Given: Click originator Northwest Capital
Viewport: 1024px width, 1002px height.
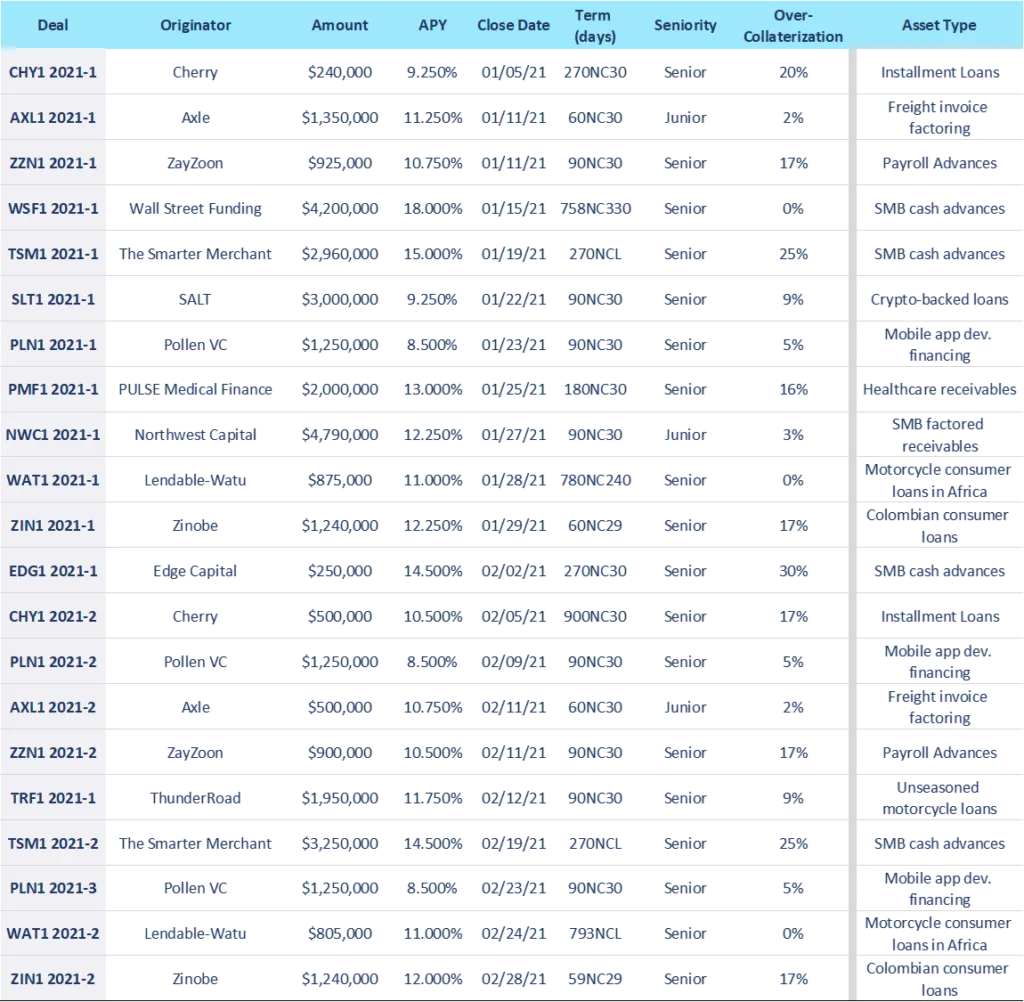Looking at the screenshot, I should 195,434.
